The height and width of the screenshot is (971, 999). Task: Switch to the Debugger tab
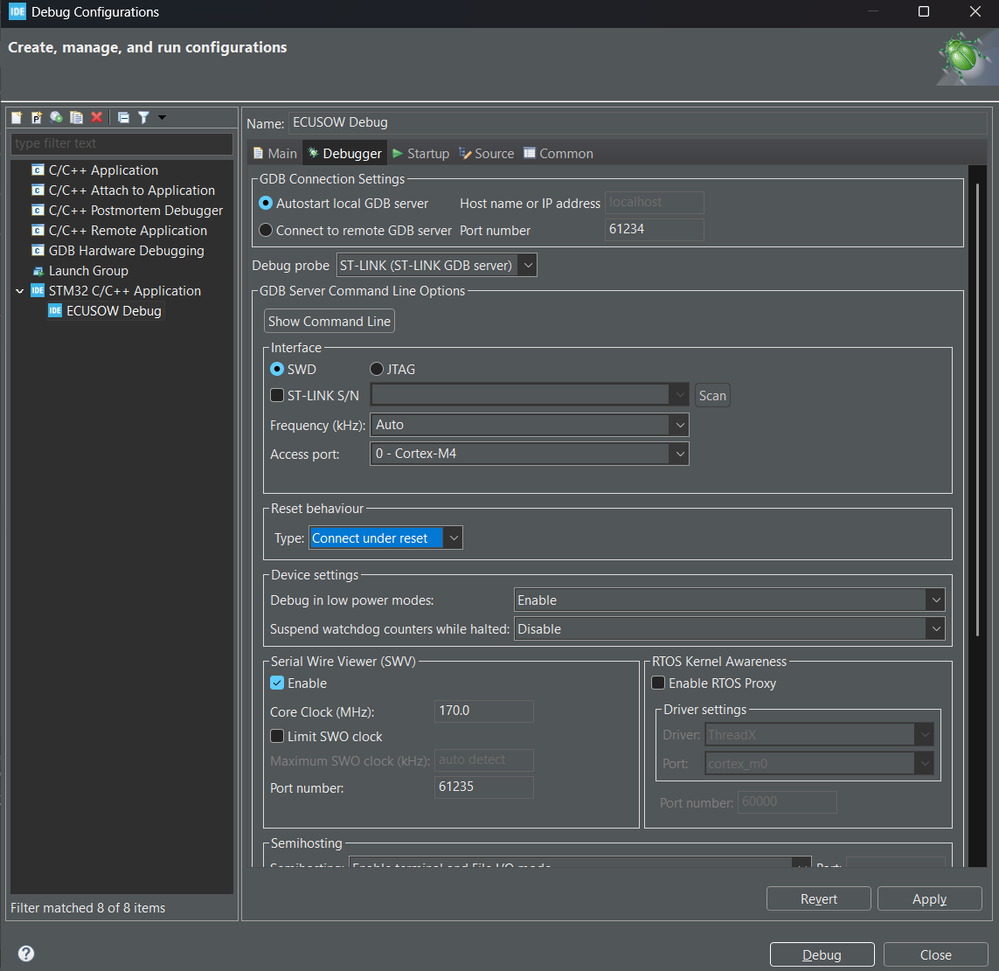[x=345, y=153]
